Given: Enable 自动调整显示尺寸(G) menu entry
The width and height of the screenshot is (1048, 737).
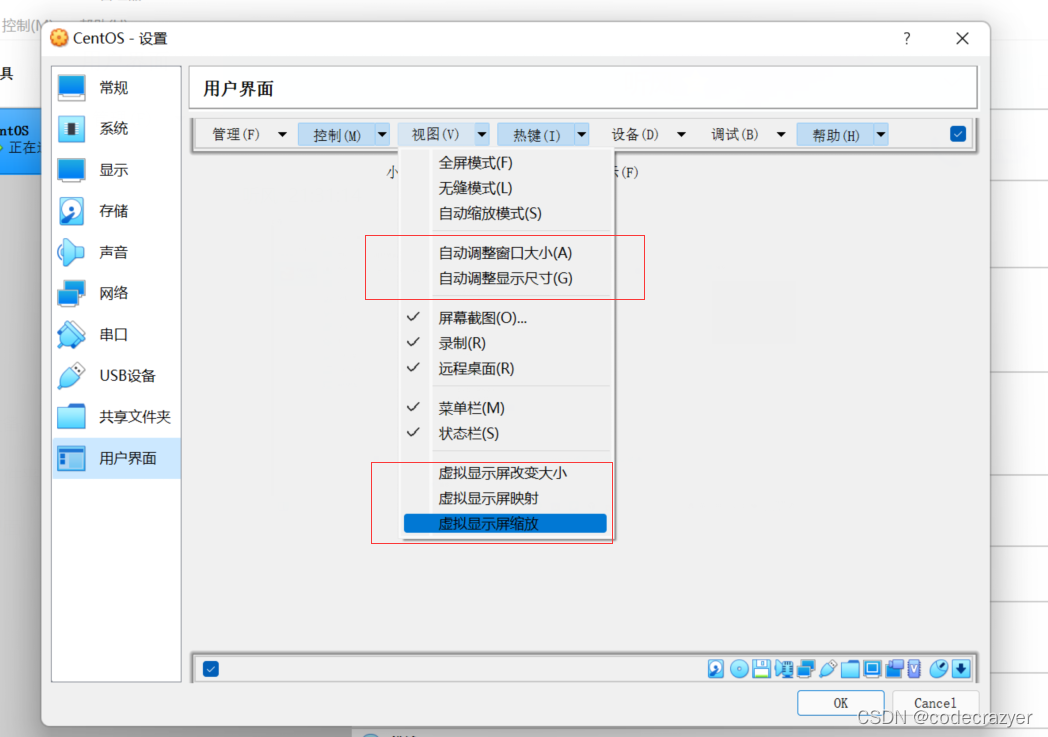Looking at the screenshot, I should tap(507, 278).
